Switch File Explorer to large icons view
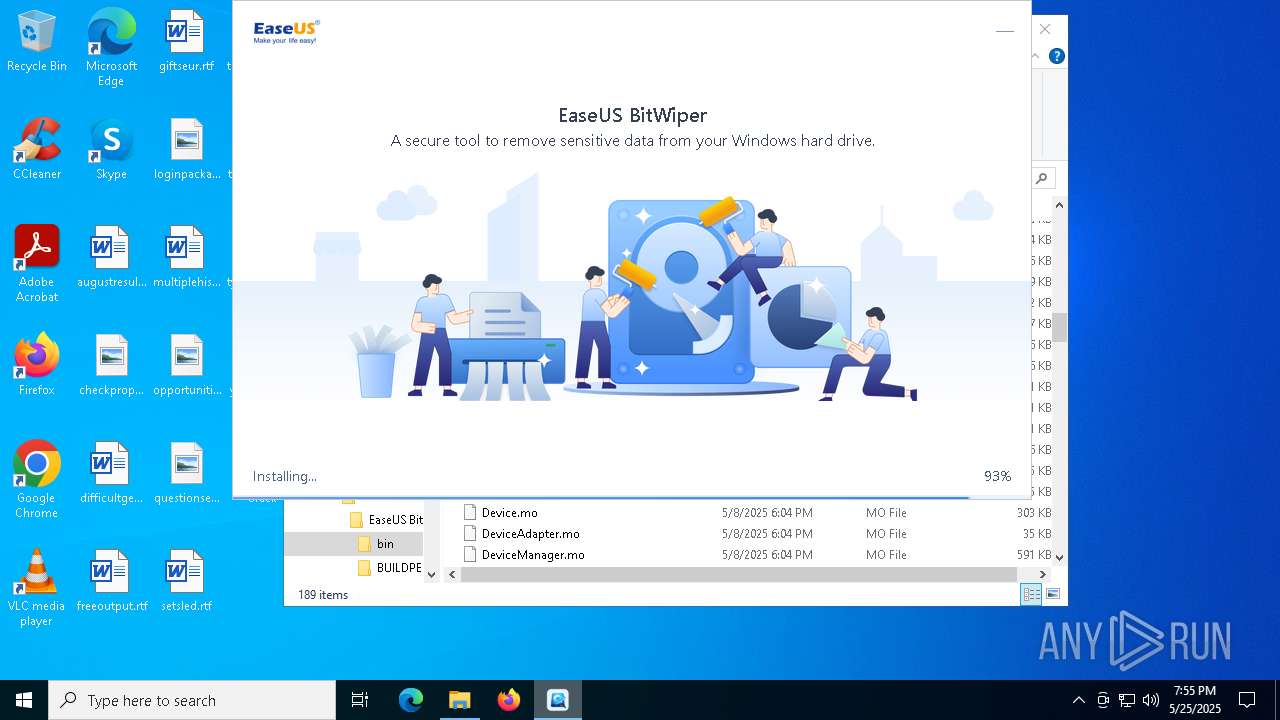Viewport: 1280px width, 720px height. [1052, 594]
